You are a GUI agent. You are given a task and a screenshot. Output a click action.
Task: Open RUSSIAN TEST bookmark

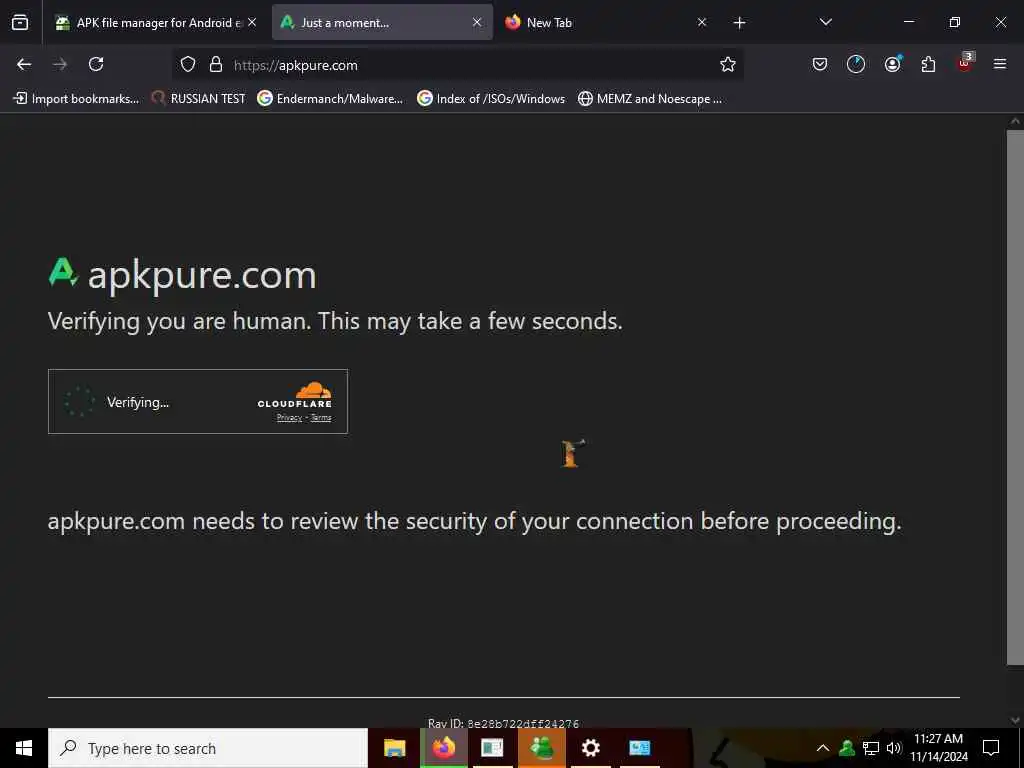coord(199,99)
